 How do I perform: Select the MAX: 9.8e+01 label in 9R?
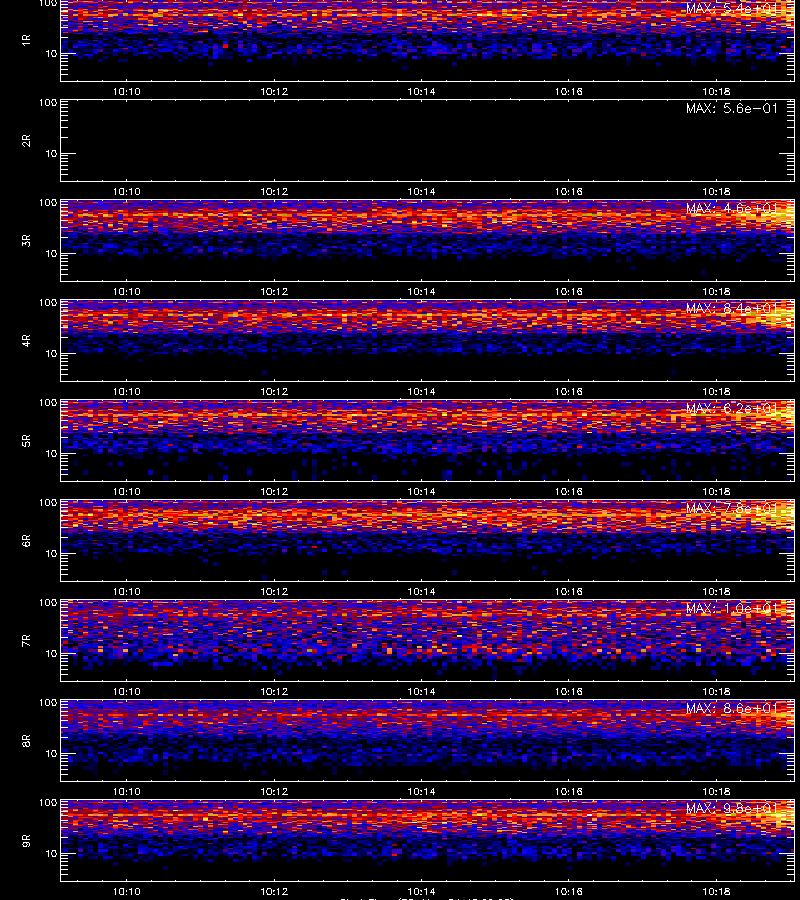732,808
